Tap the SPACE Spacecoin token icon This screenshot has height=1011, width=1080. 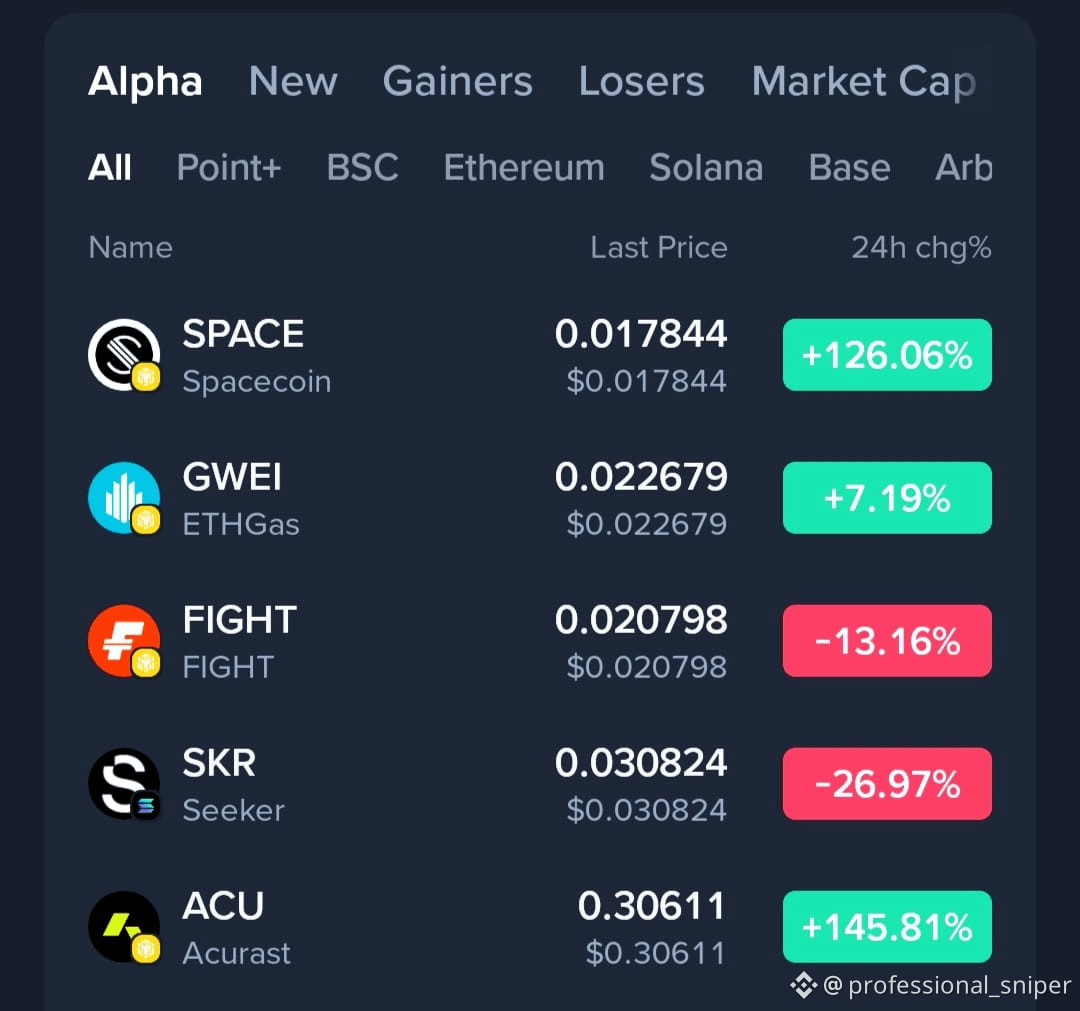pyautogui.click(x=124, y=355)
